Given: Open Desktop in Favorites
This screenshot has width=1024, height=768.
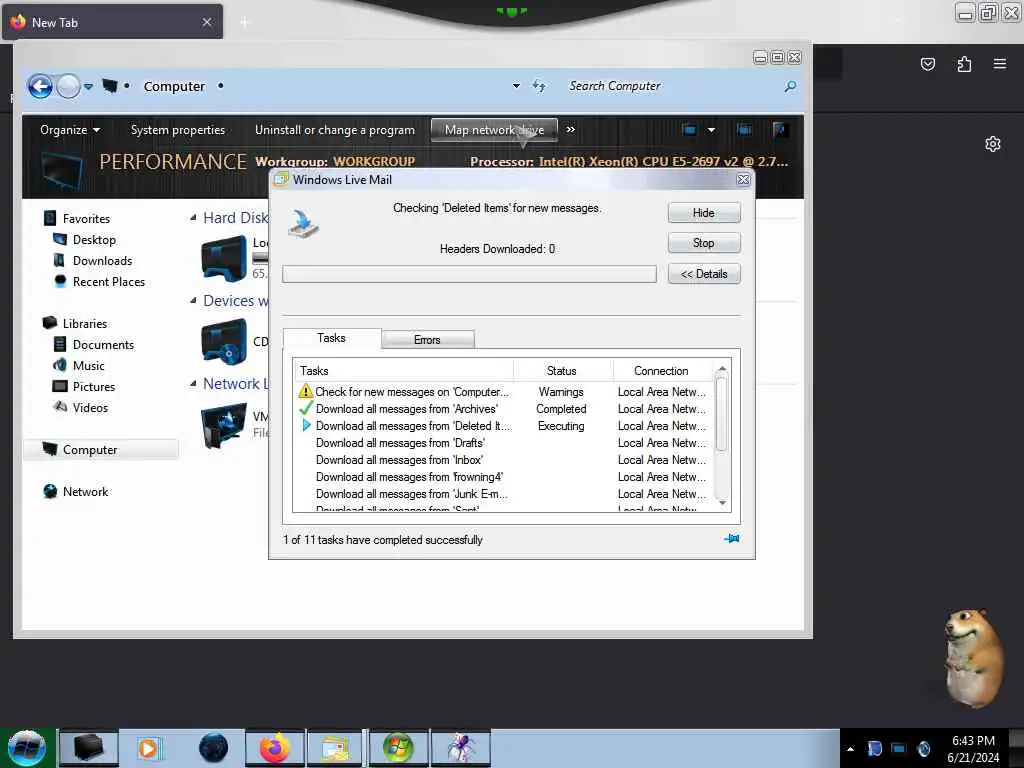Looking at the screenshot, I should point(94,240).
